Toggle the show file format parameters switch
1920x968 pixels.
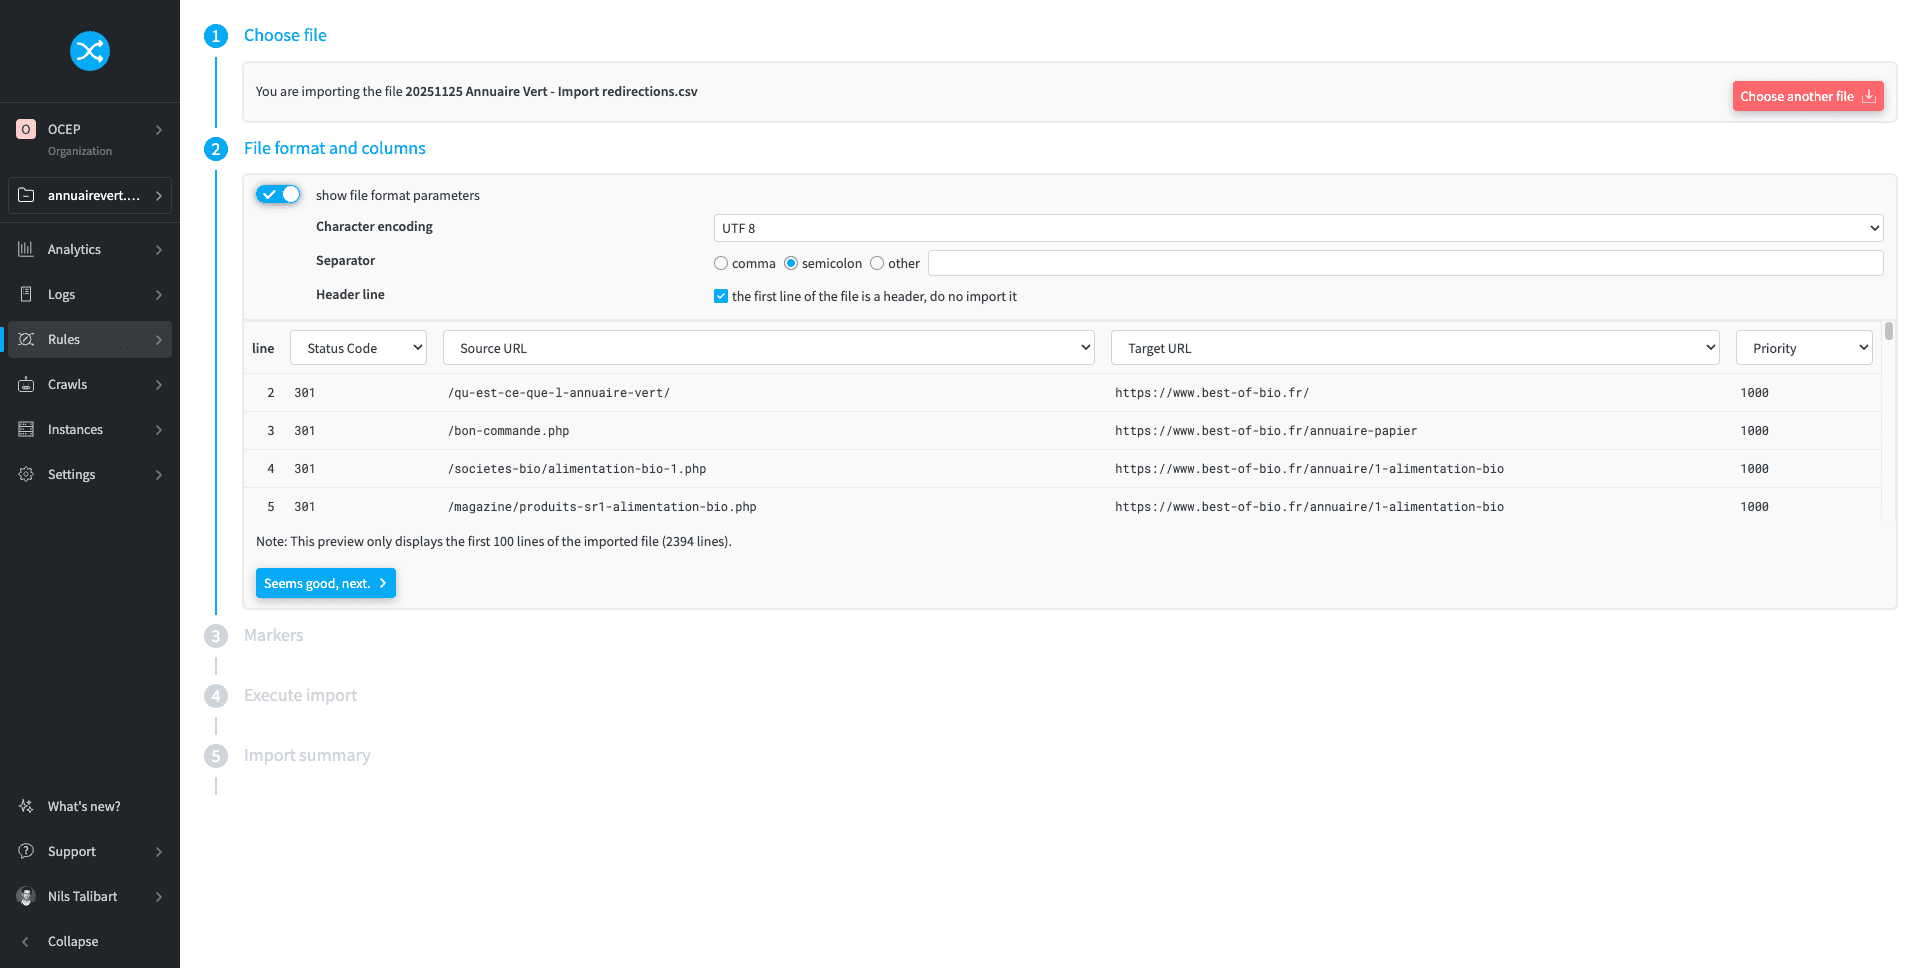tap(278, 194)
